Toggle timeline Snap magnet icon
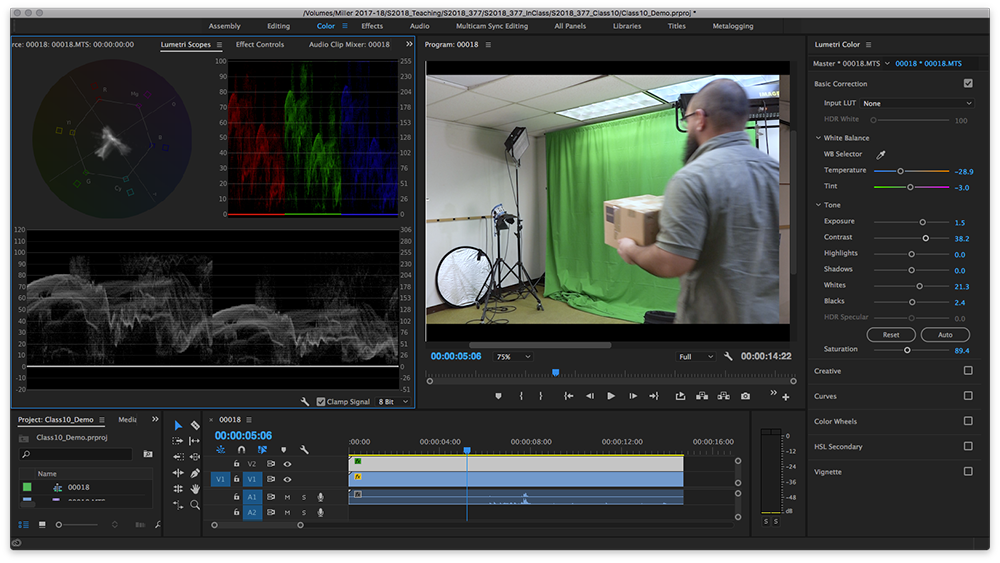The height and width of the screenshot is (563, 1000). [x=242, y=450]
